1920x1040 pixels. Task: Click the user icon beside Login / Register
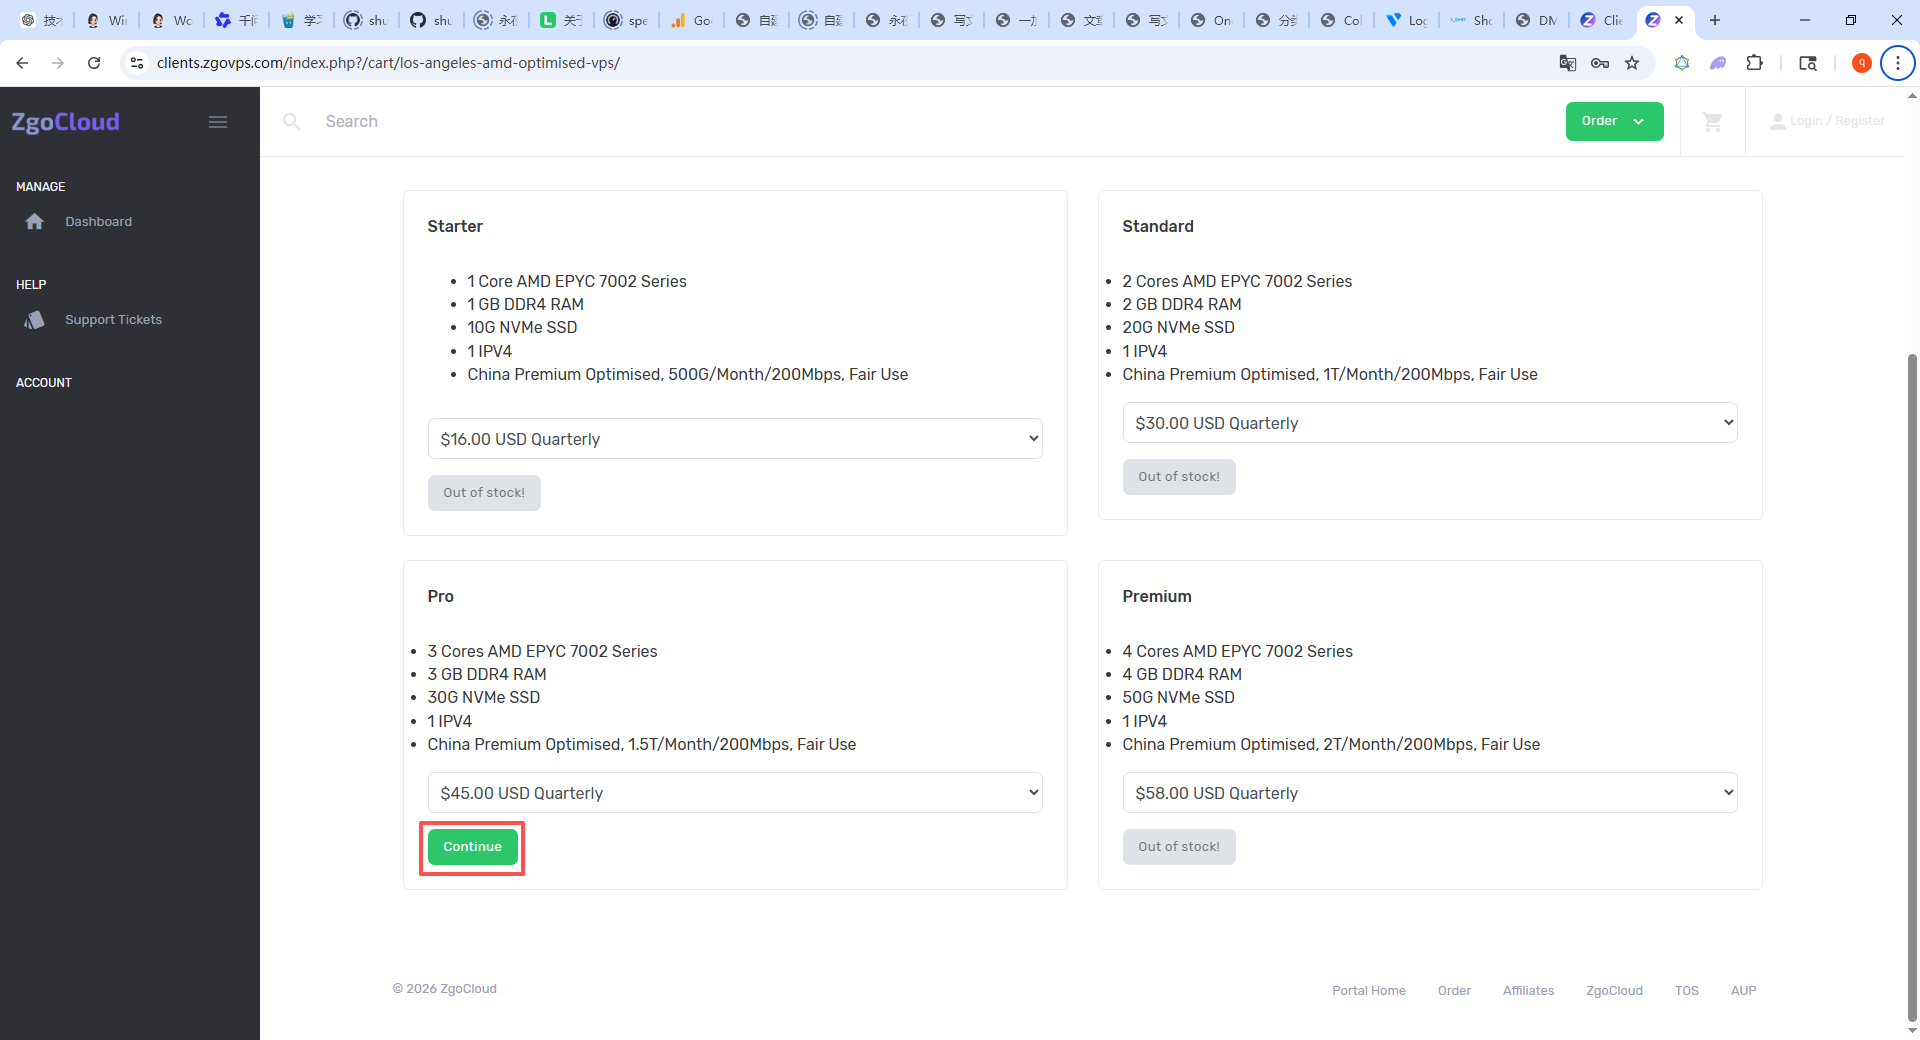(x=1778, y=122)
